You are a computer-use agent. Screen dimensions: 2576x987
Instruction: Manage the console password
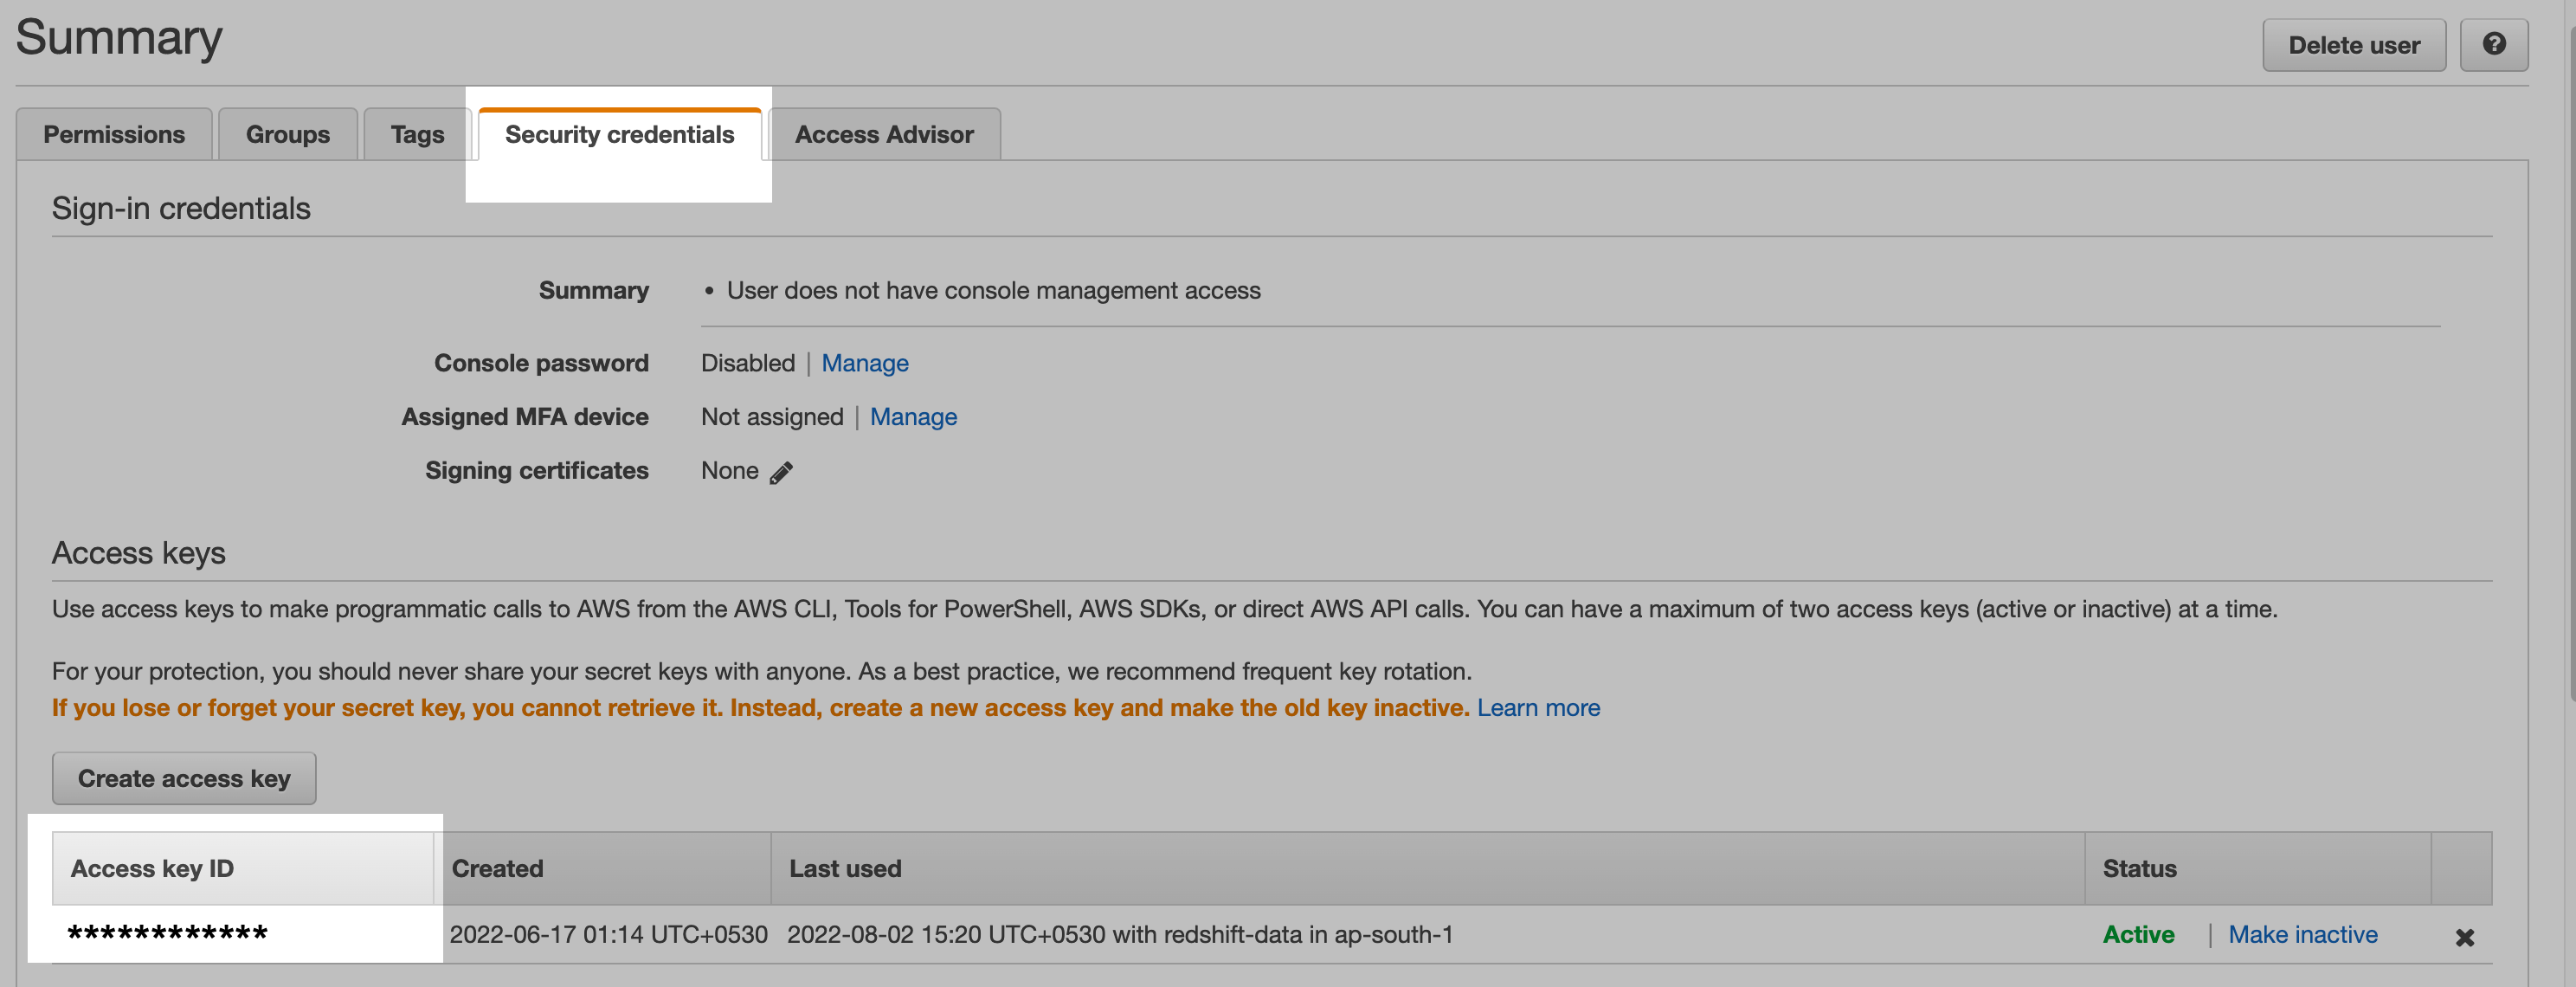[865, 363]
